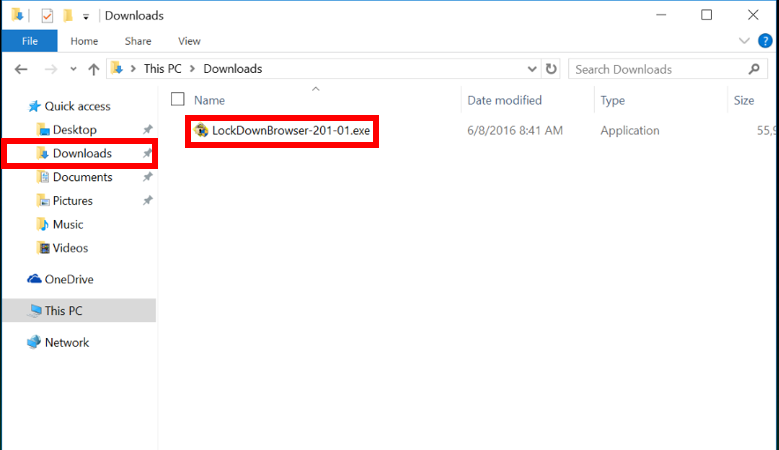Click the Properties checkmark icon in title bar
The image size is (779, 450).
[x=47, y=16]
